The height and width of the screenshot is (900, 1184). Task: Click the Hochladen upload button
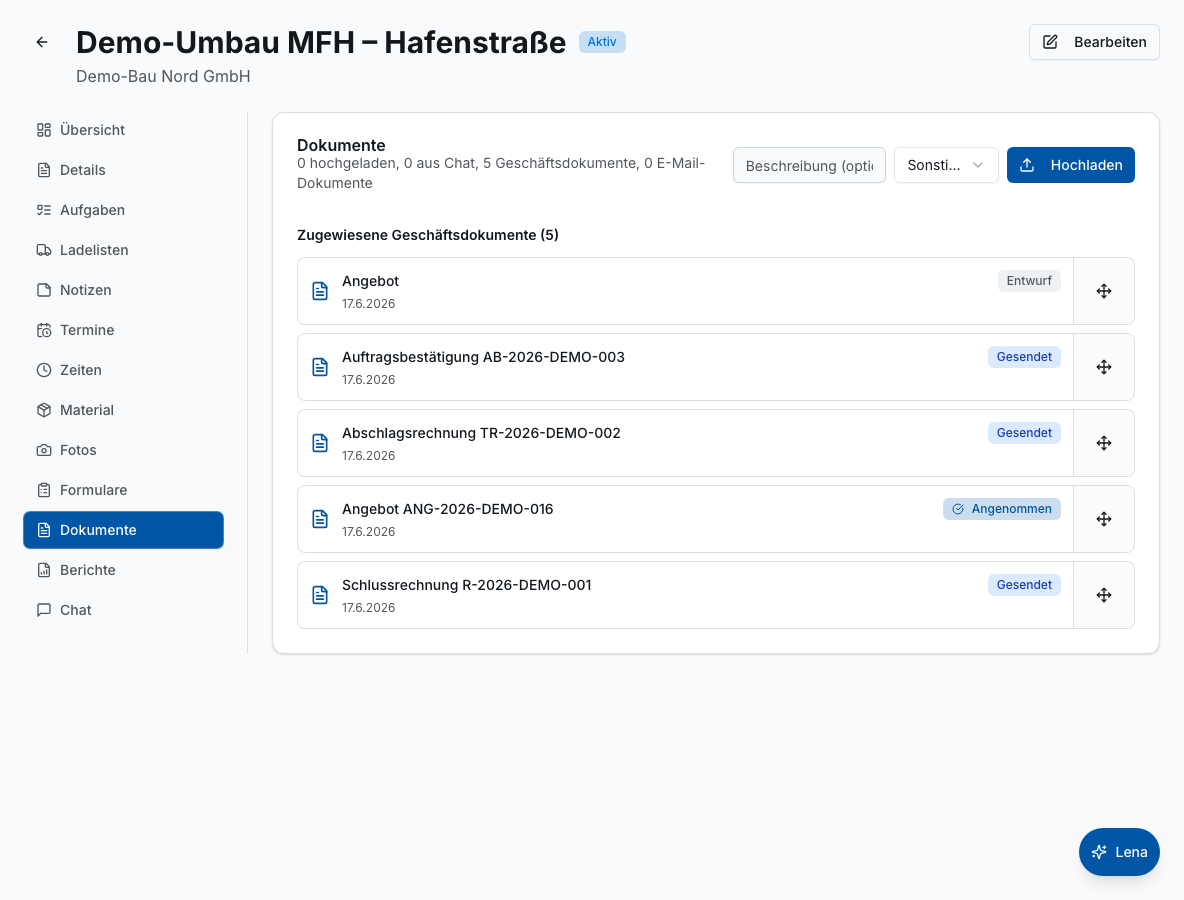[x=1070, y=165]
